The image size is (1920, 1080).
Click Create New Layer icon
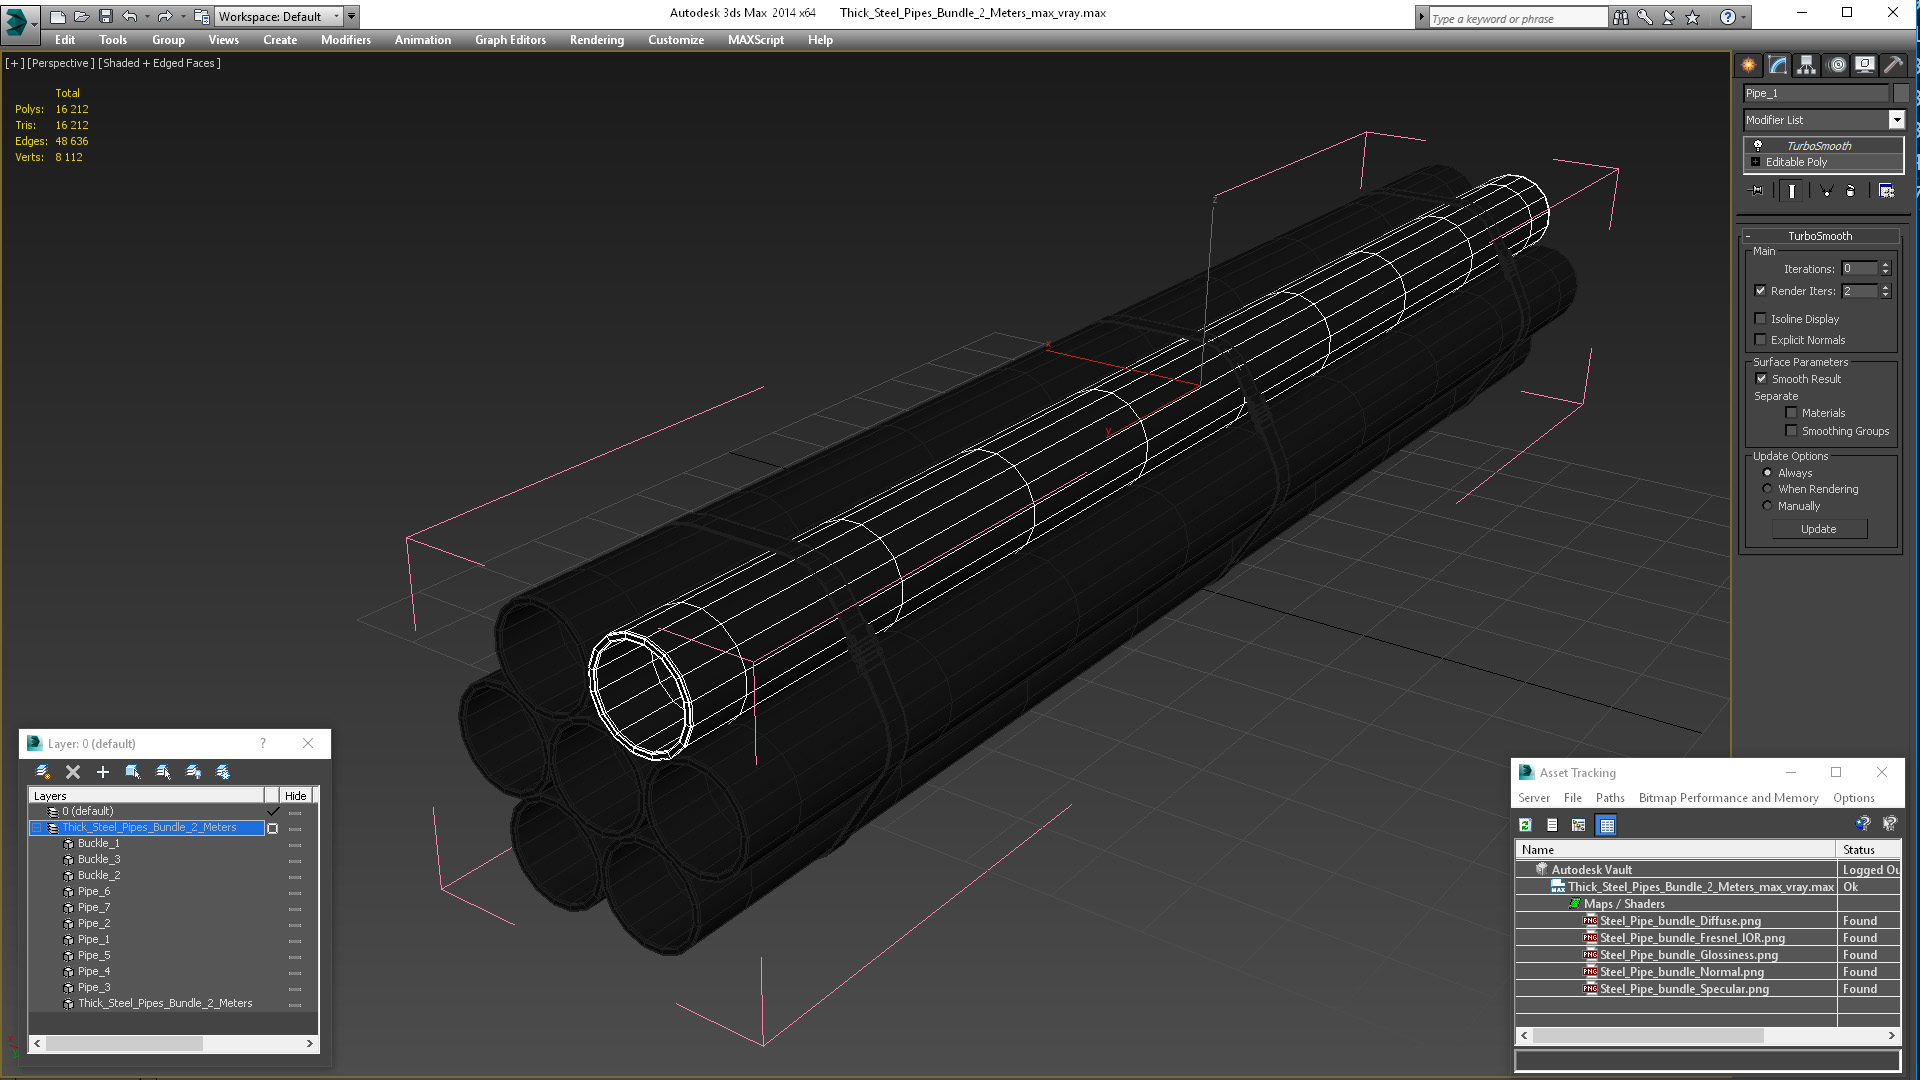43,772
